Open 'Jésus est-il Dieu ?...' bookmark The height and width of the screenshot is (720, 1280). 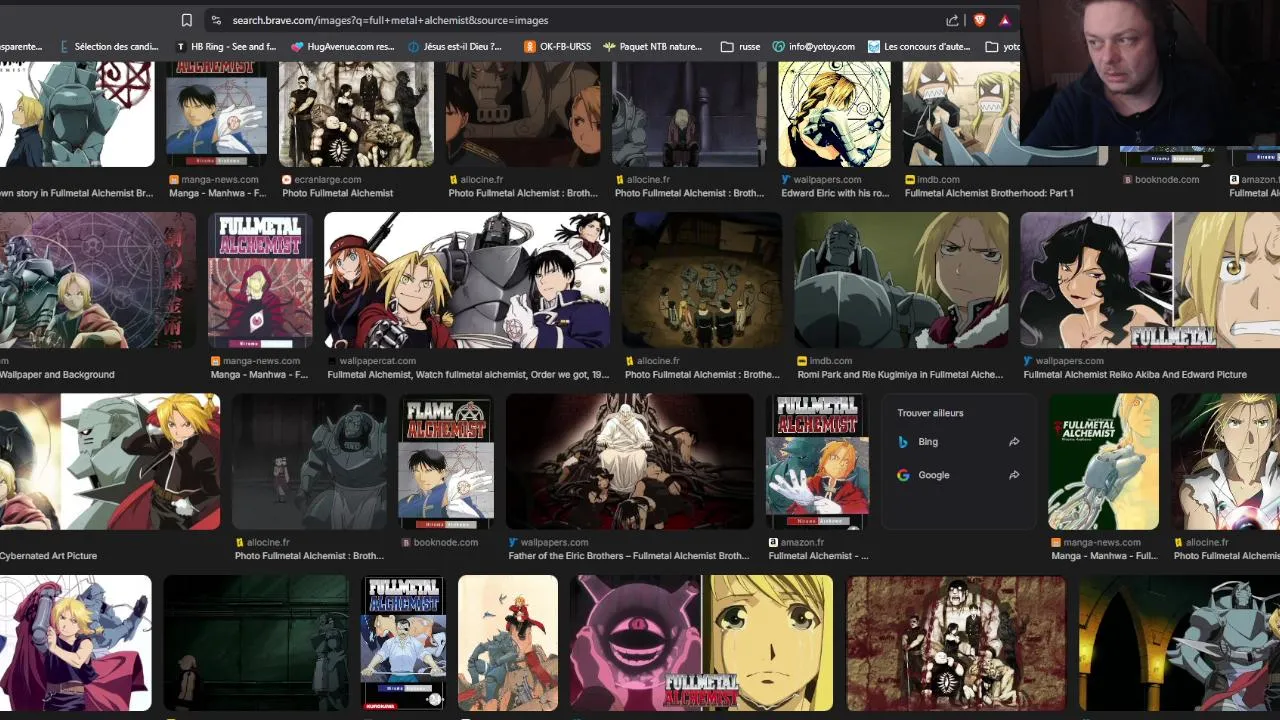click(x=456, y=46)
